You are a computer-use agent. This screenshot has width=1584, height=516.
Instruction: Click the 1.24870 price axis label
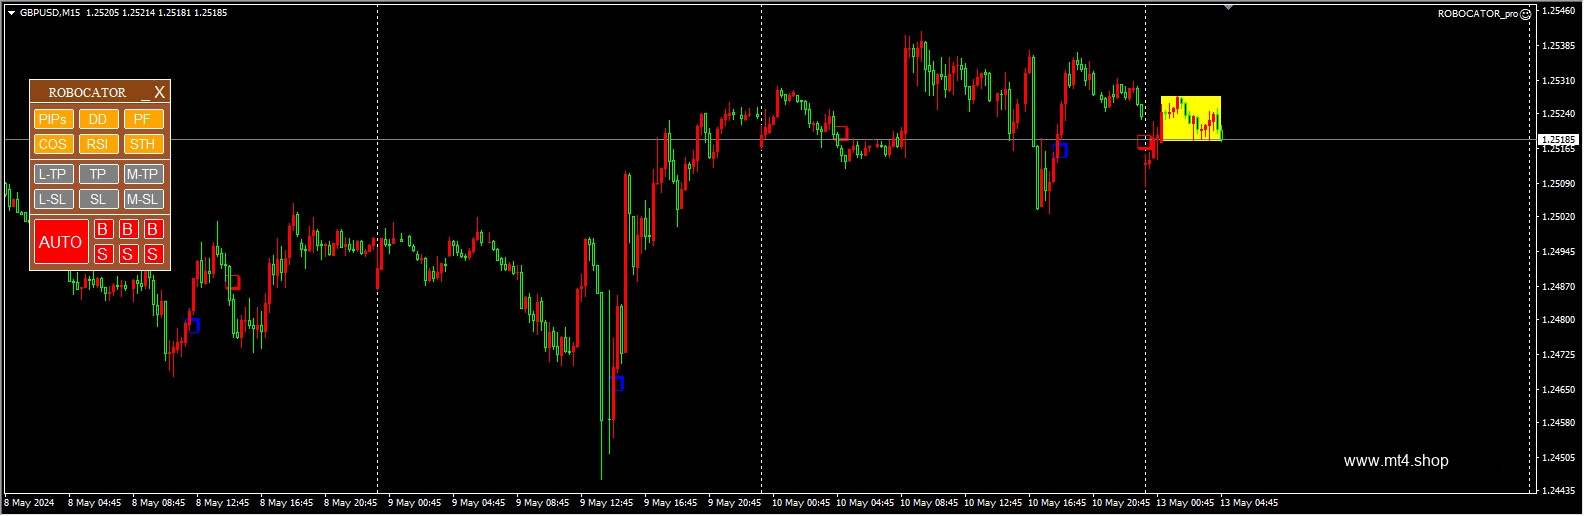(x=1559, y=287)
